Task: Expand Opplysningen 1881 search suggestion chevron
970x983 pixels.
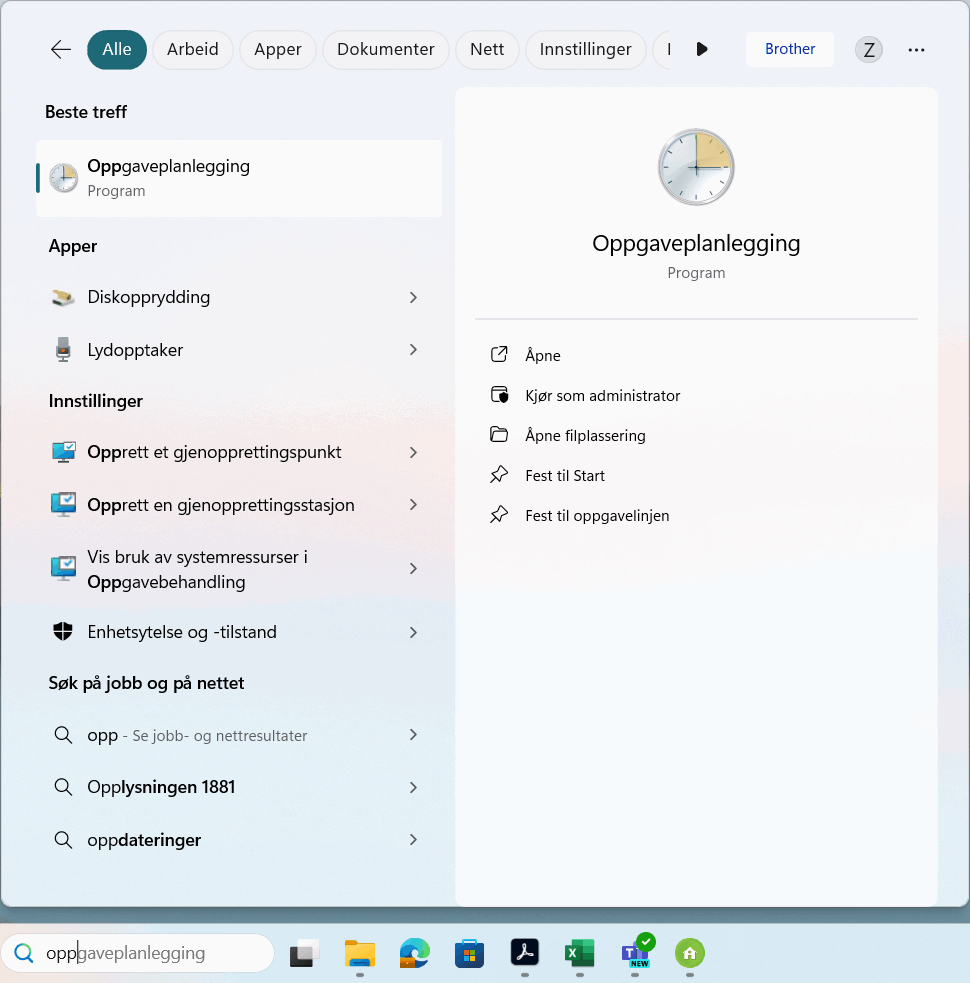Action: (x=413, y=788)
